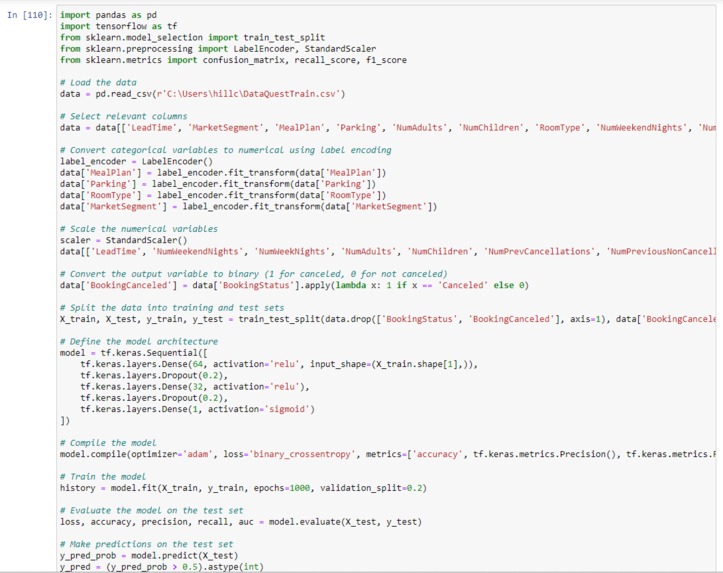Click the Dropout(0.2) line right after Dense(64)
The height and width of the screenshot is (573, 723).
pyautogui.click(x=154, y=375)
